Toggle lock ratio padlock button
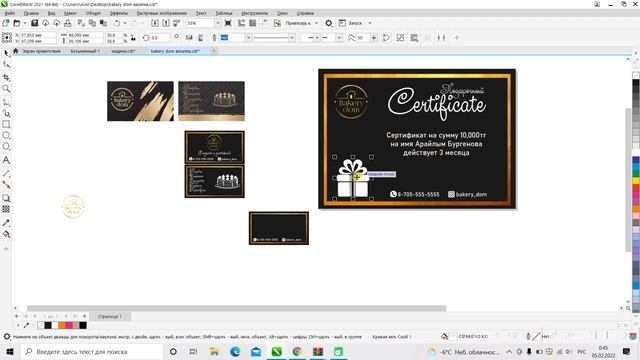The width and height of the screenshot is (640, 360). point(133,38)
